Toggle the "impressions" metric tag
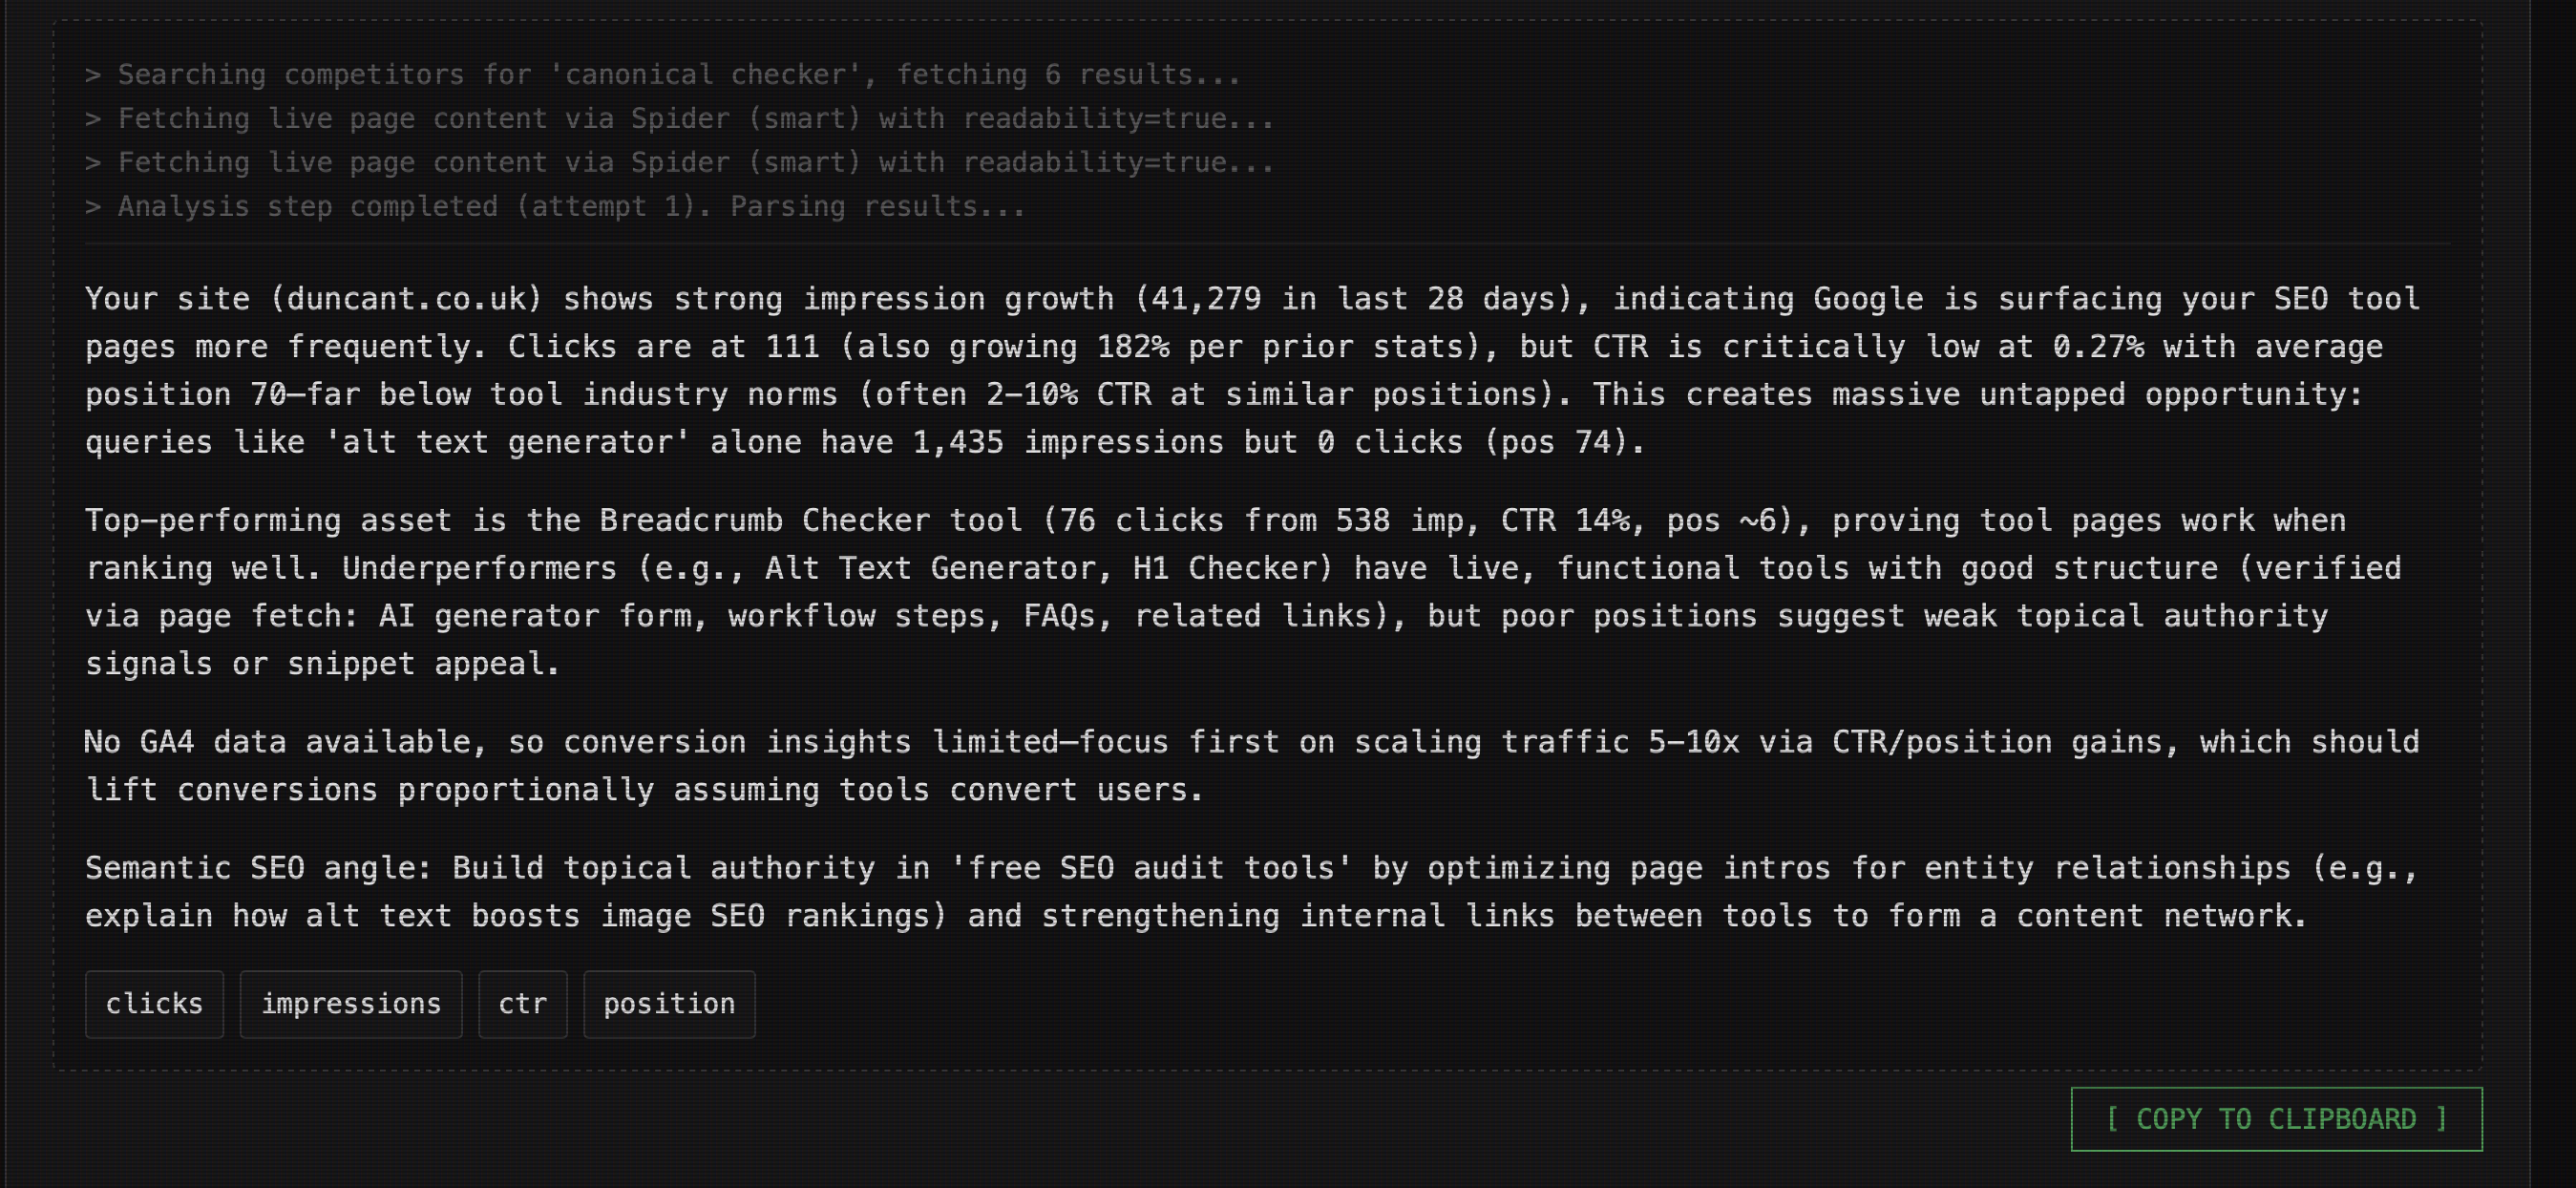Screen dimensions: 2576x1188 (350, 1004)
